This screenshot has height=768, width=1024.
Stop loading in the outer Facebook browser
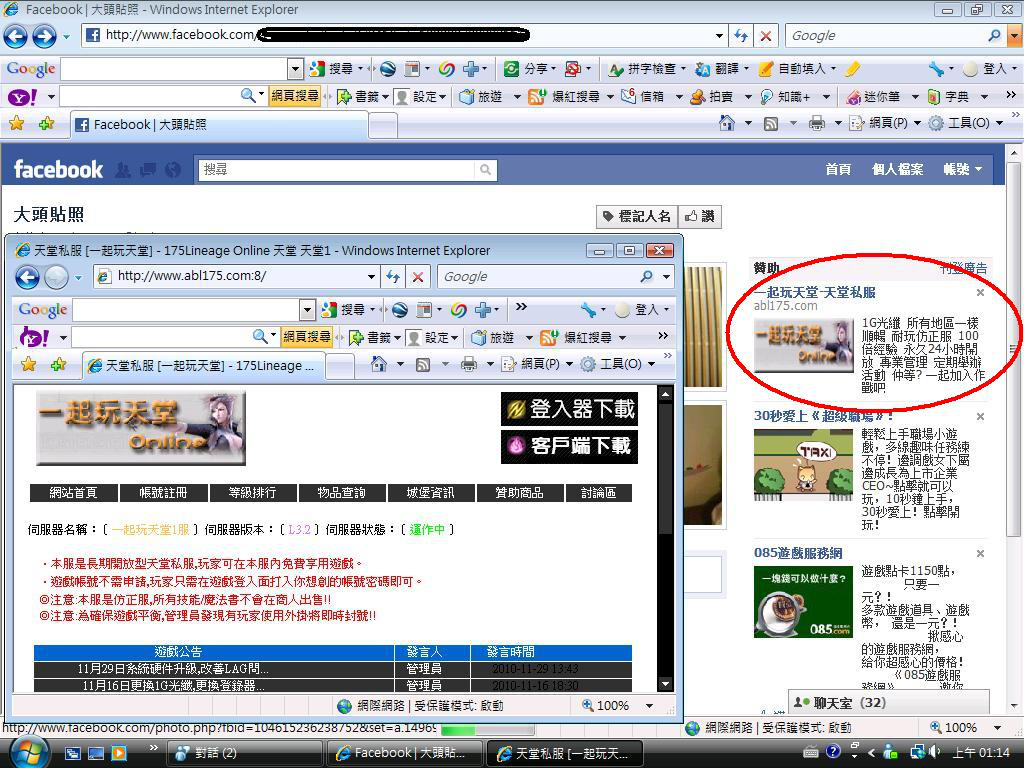[766, 36]
